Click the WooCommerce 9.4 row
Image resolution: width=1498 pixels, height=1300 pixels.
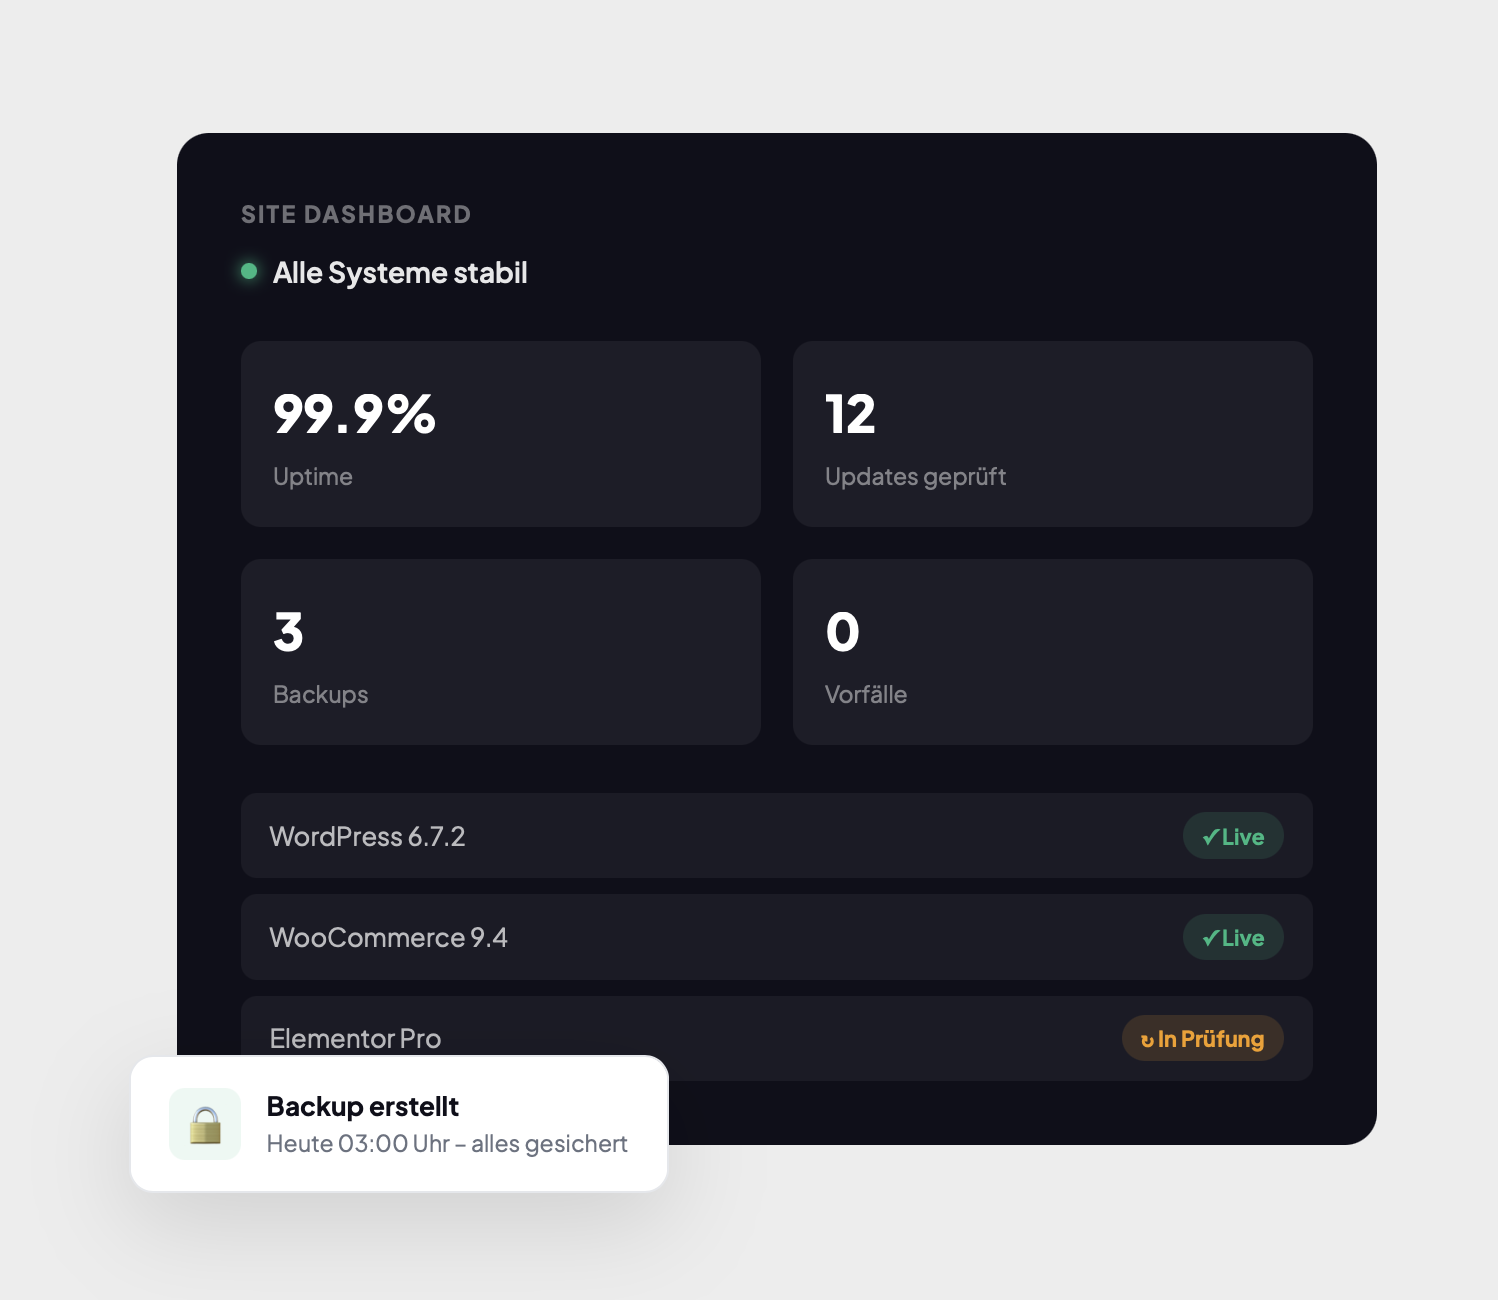tap(700, 937)
